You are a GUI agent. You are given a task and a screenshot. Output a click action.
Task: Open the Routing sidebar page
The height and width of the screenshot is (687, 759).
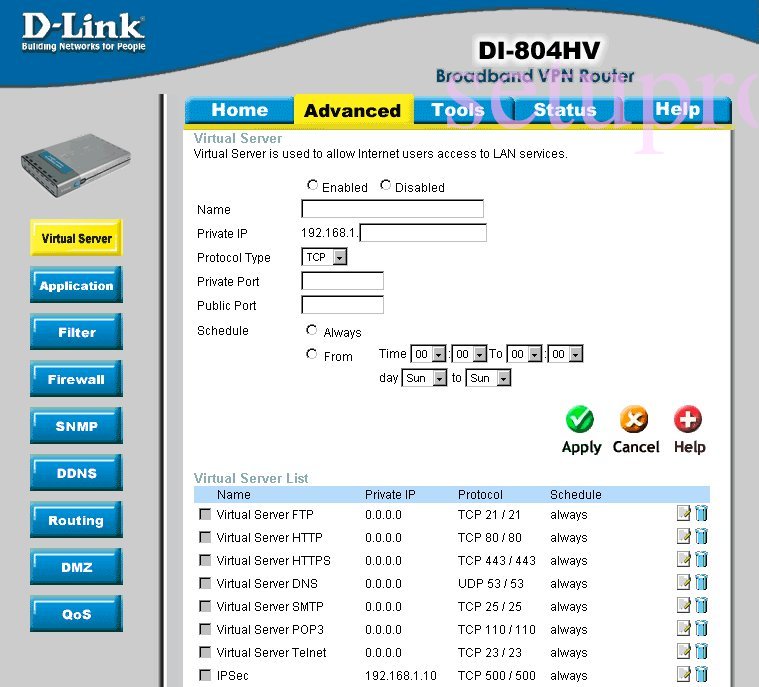(76, 520)
